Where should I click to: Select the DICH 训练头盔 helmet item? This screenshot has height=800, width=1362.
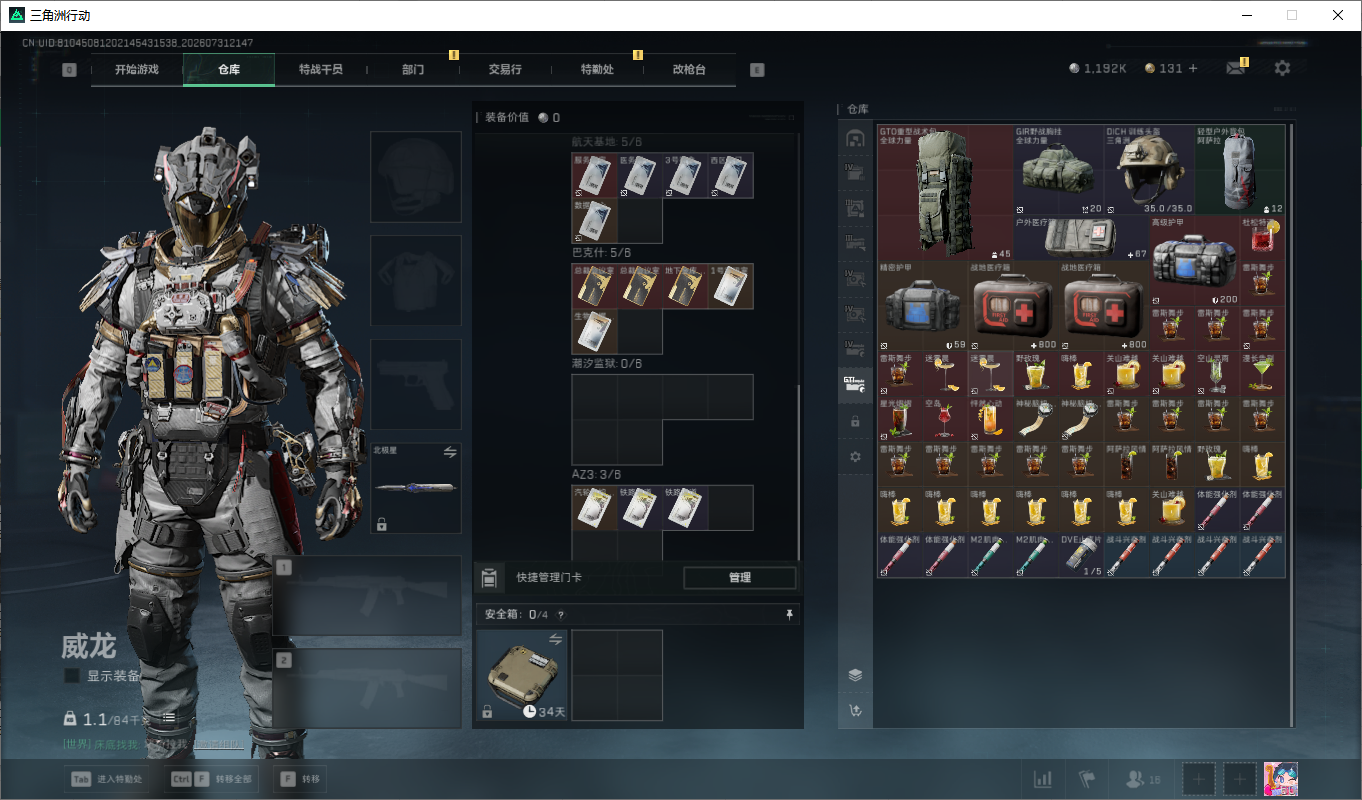point(1148,170)
